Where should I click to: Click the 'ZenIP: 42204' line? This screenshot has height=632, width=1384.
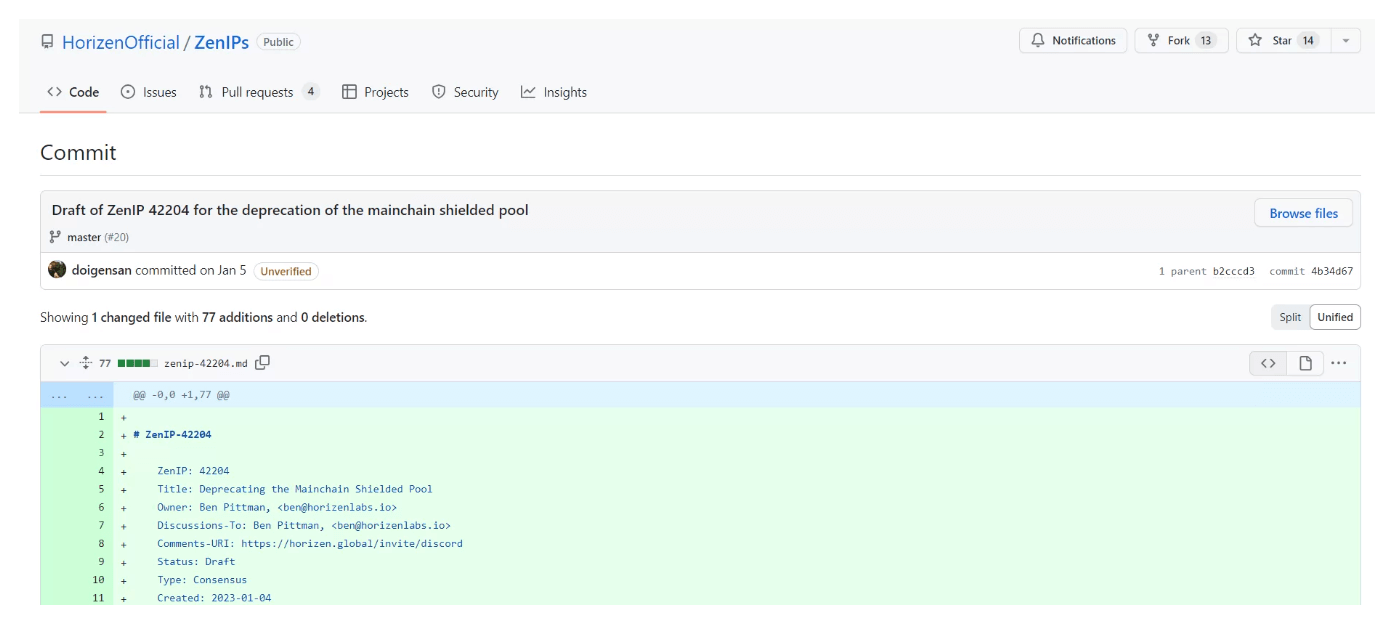click(193, 471)
